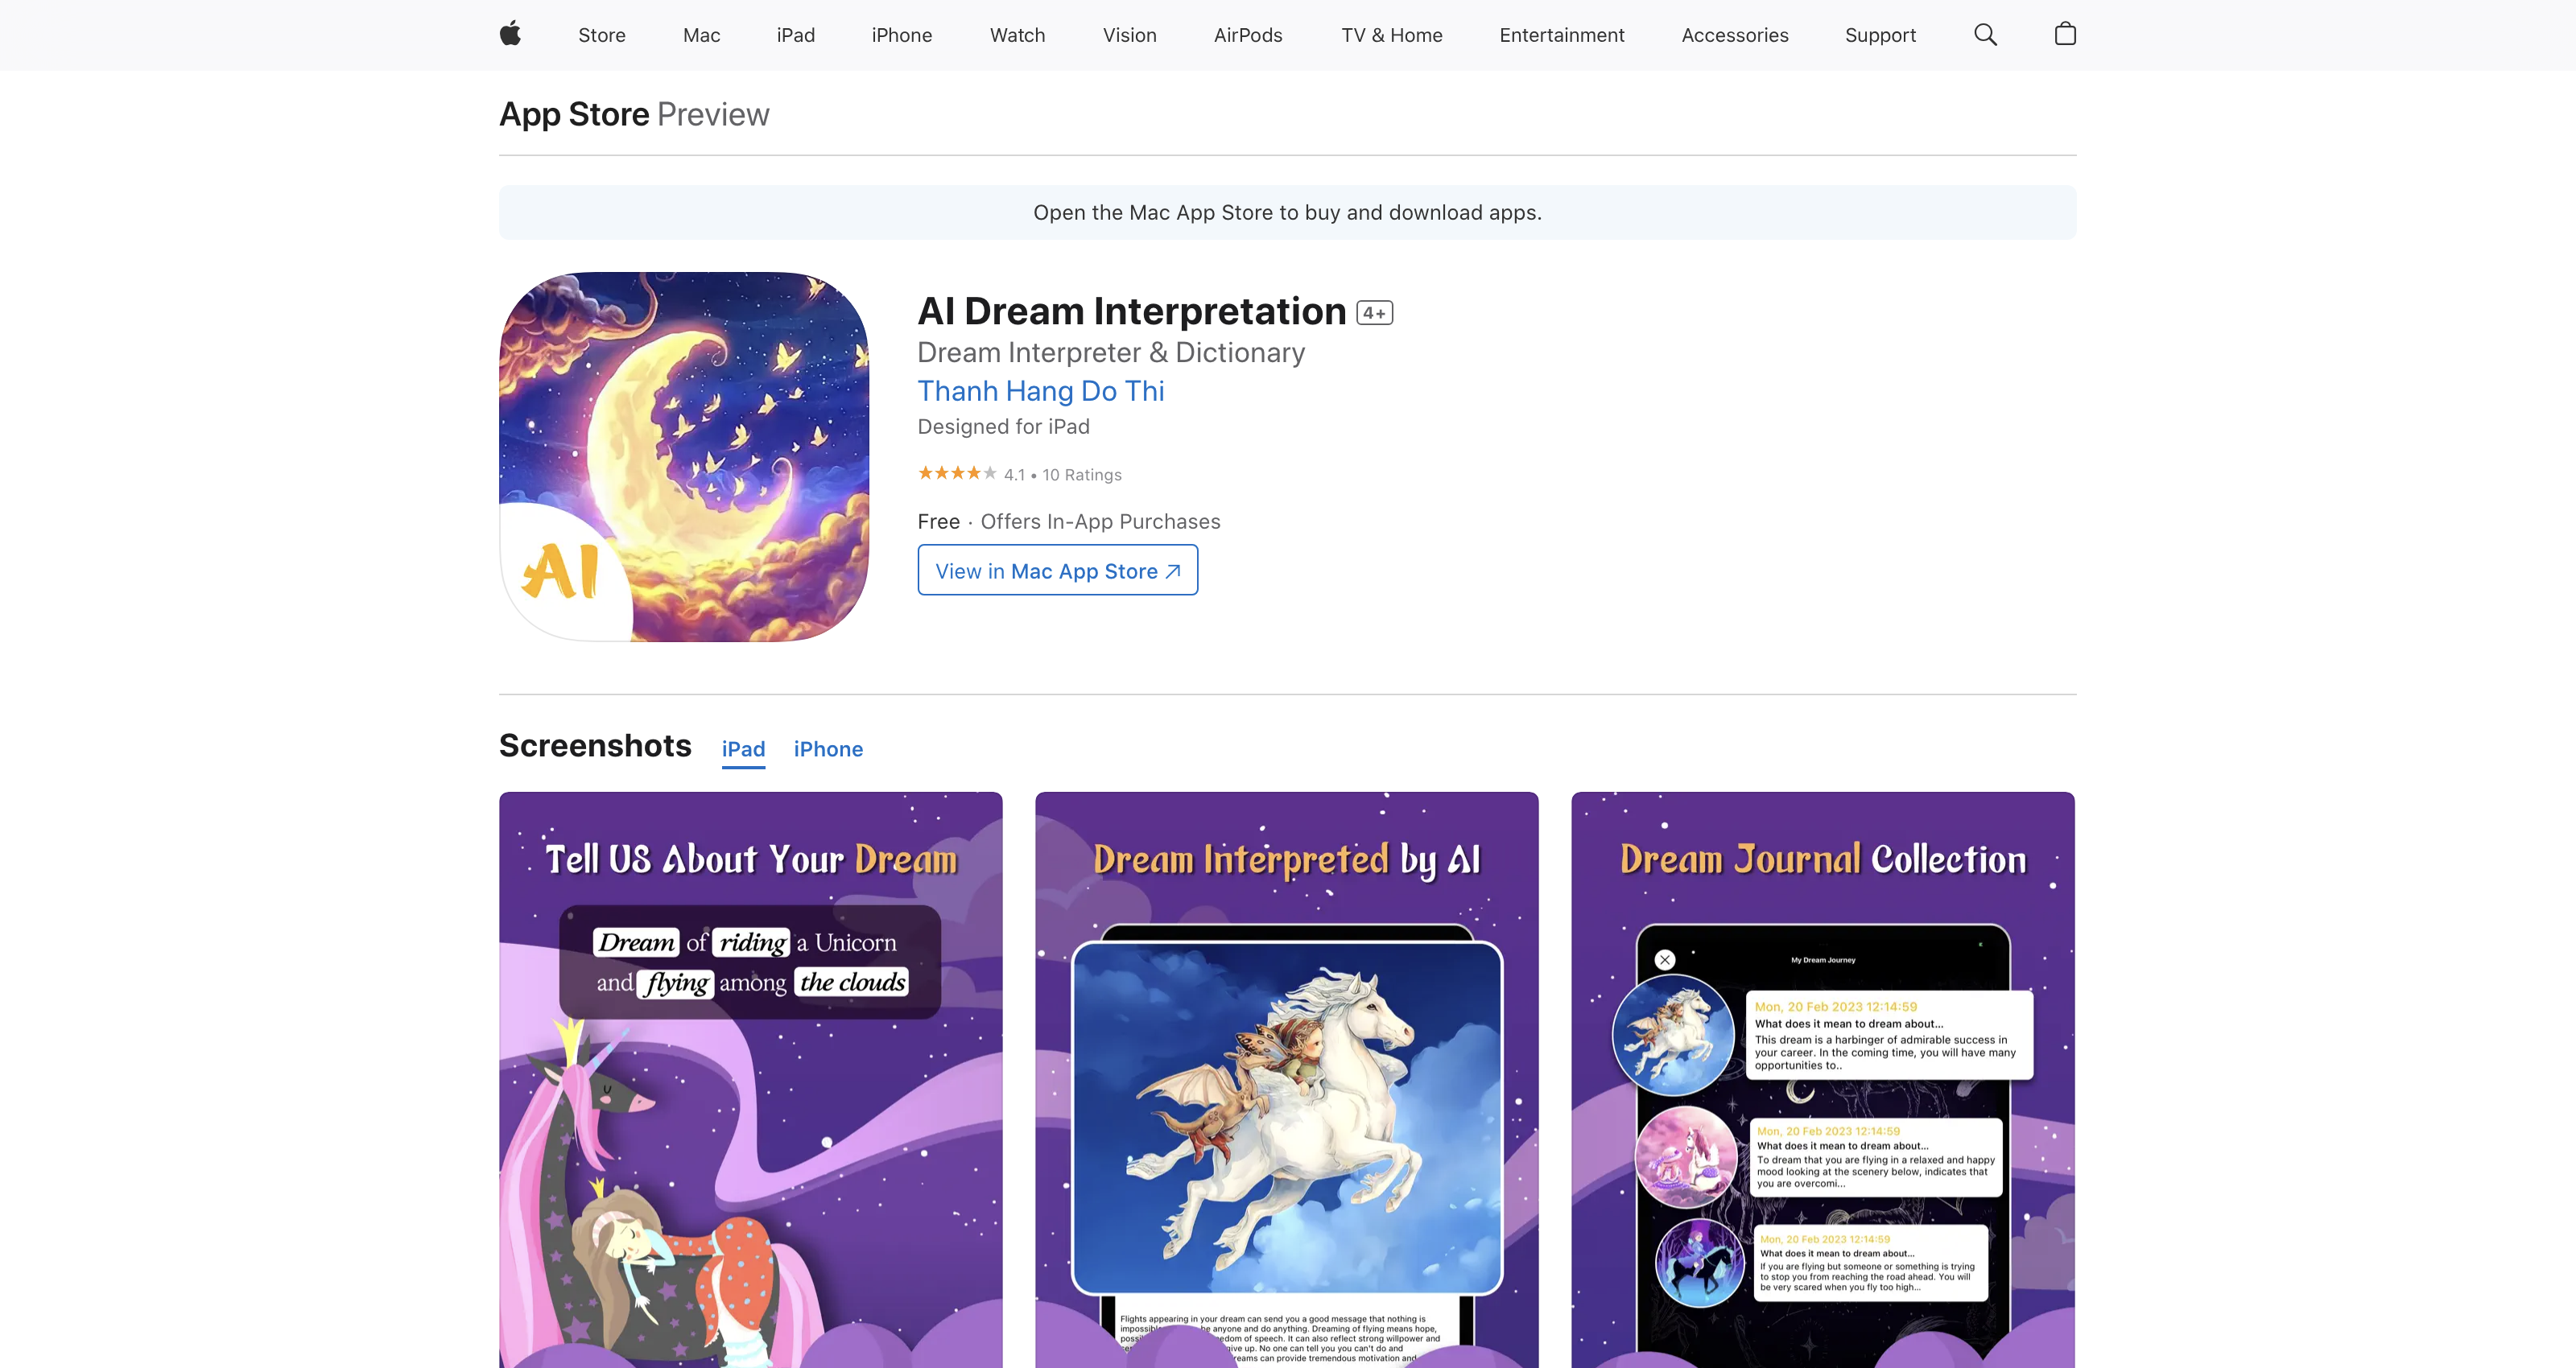Click the 4+ age rating badge
The width and height of the screenshot is (2576, 1368).
pyautogui.click(x=1374, y=313)
